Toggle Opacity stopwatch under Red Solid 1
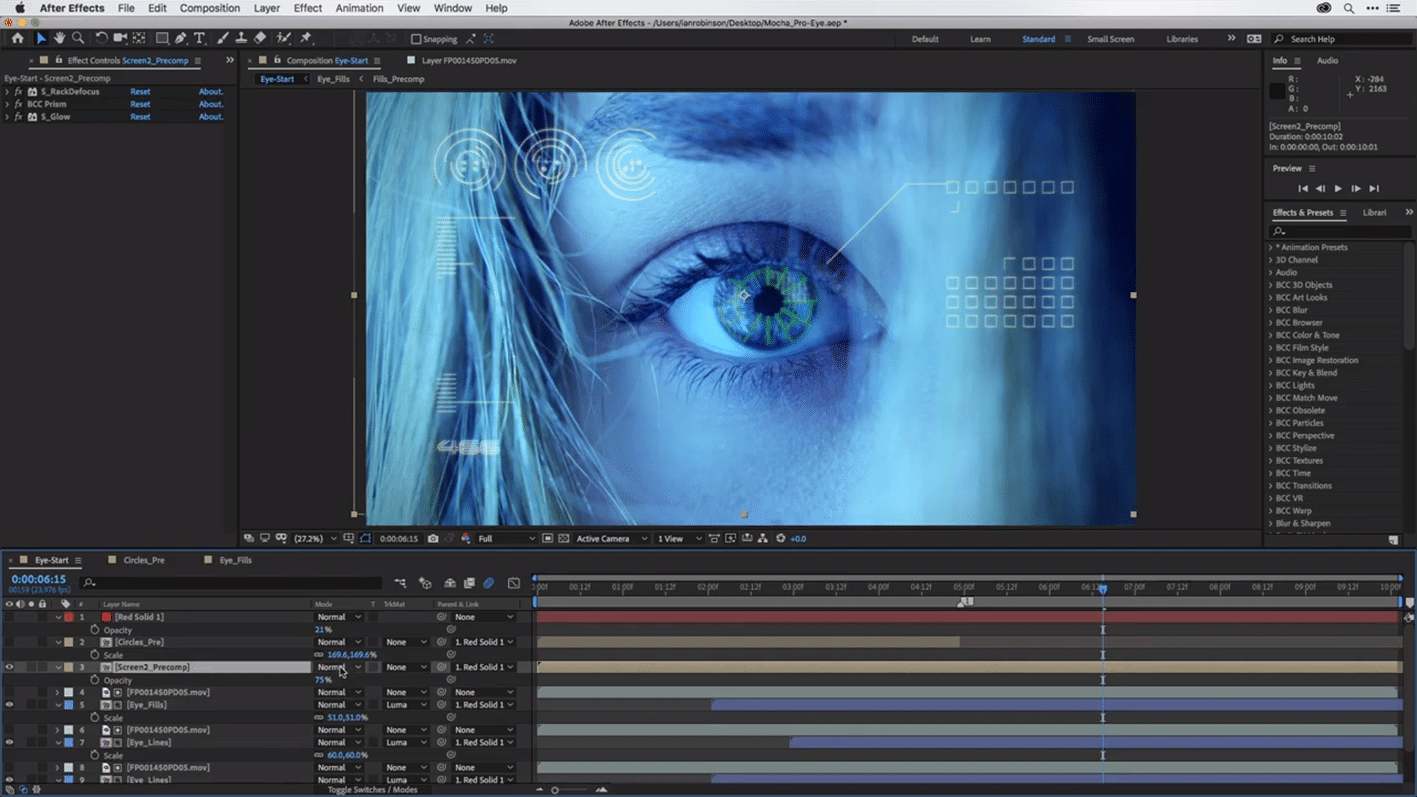1417x797 pixels. pos(95,630)
